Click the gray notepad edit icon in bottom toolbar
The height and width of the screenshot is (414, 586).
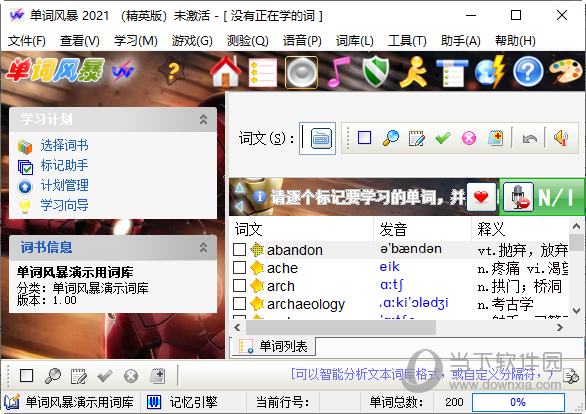[78, 376]
